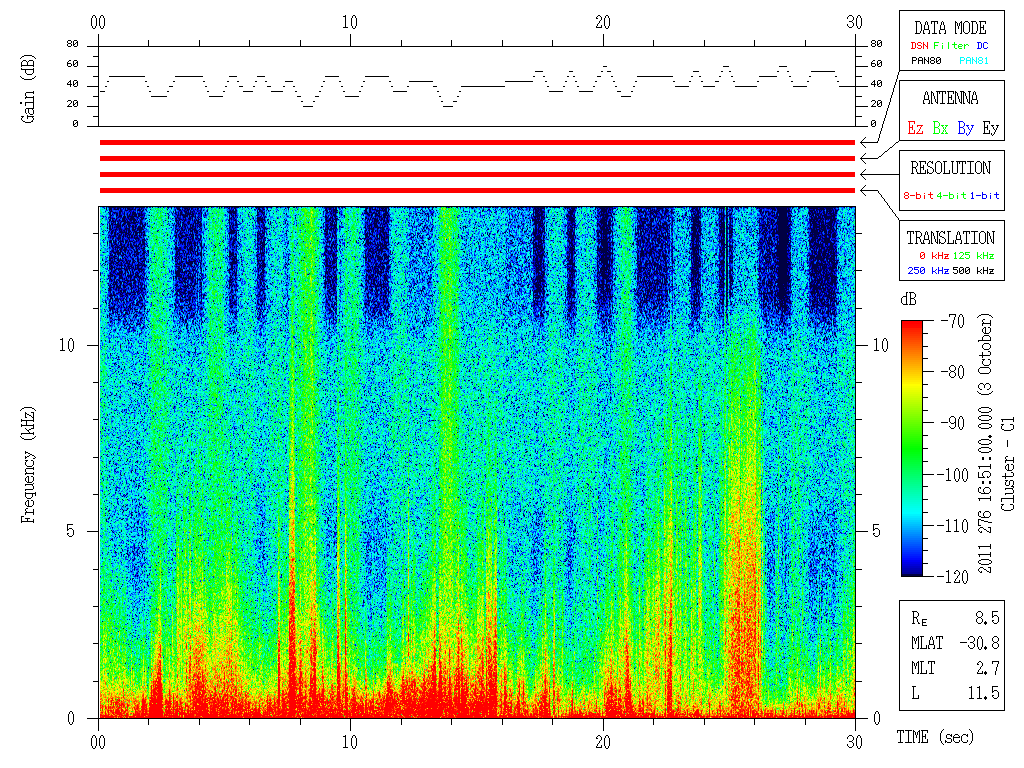Click the second red antenna status bar

point(477,159)
